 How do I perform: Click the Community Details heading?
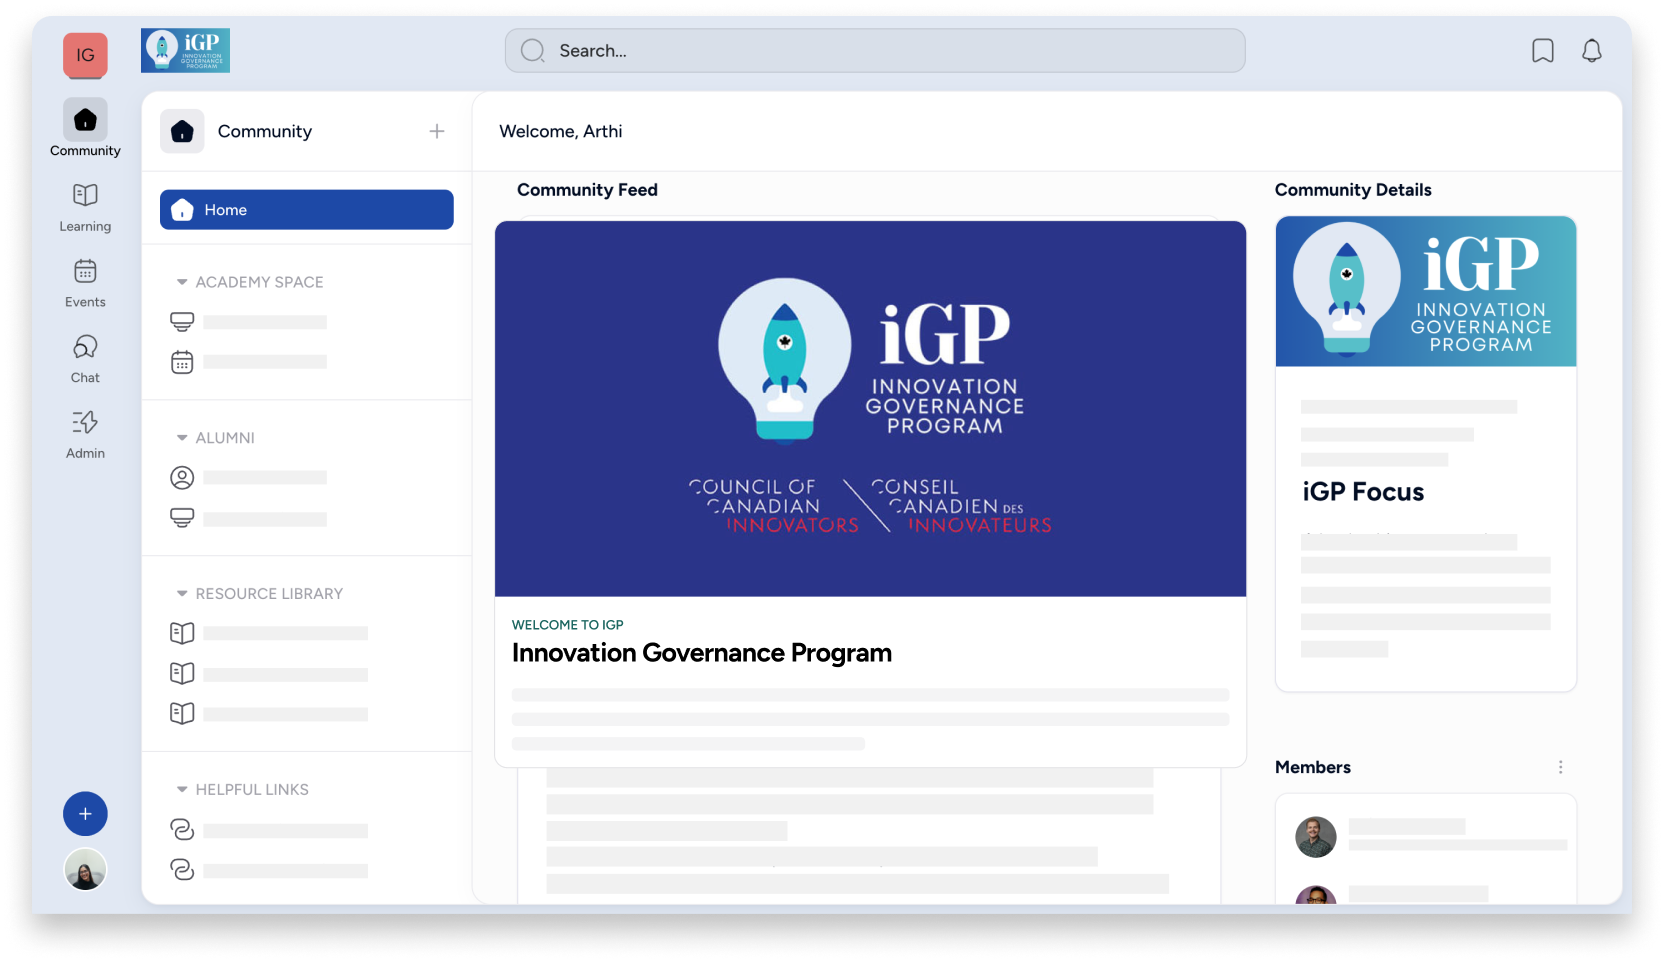[x=1353, y=190]
